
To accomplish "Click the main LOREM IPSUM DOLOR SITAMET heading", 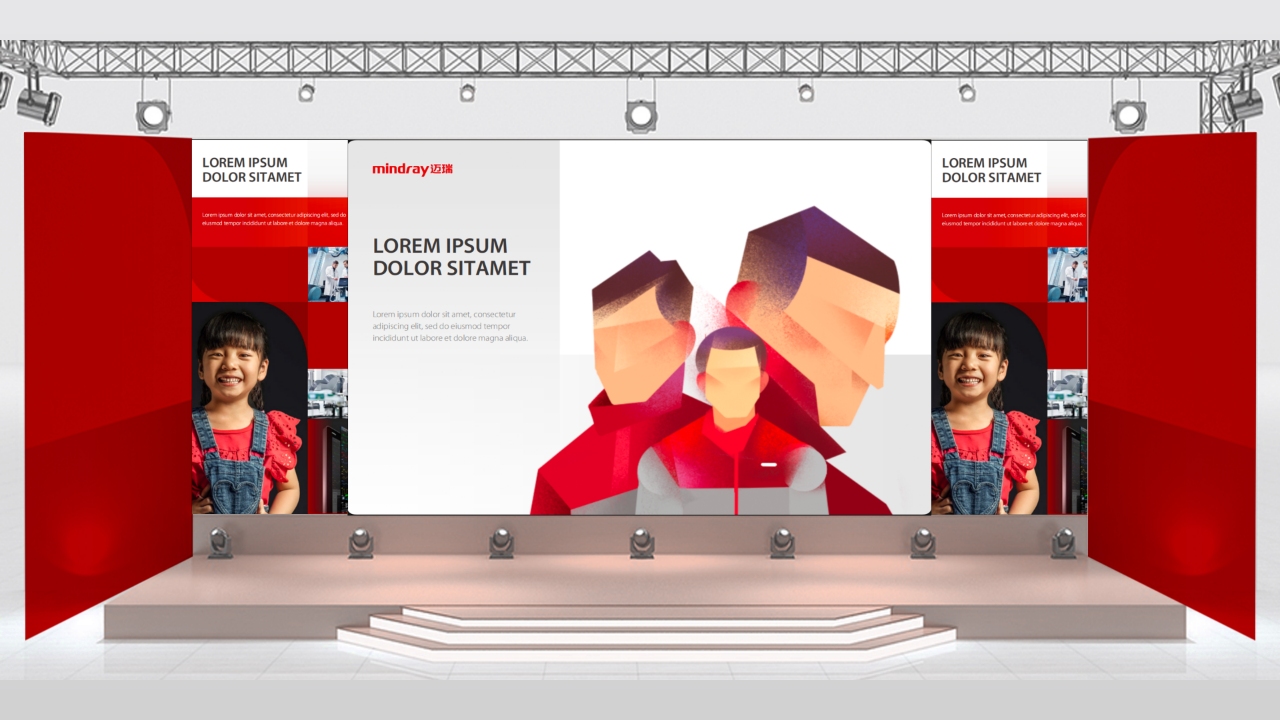I will [451, 257].
